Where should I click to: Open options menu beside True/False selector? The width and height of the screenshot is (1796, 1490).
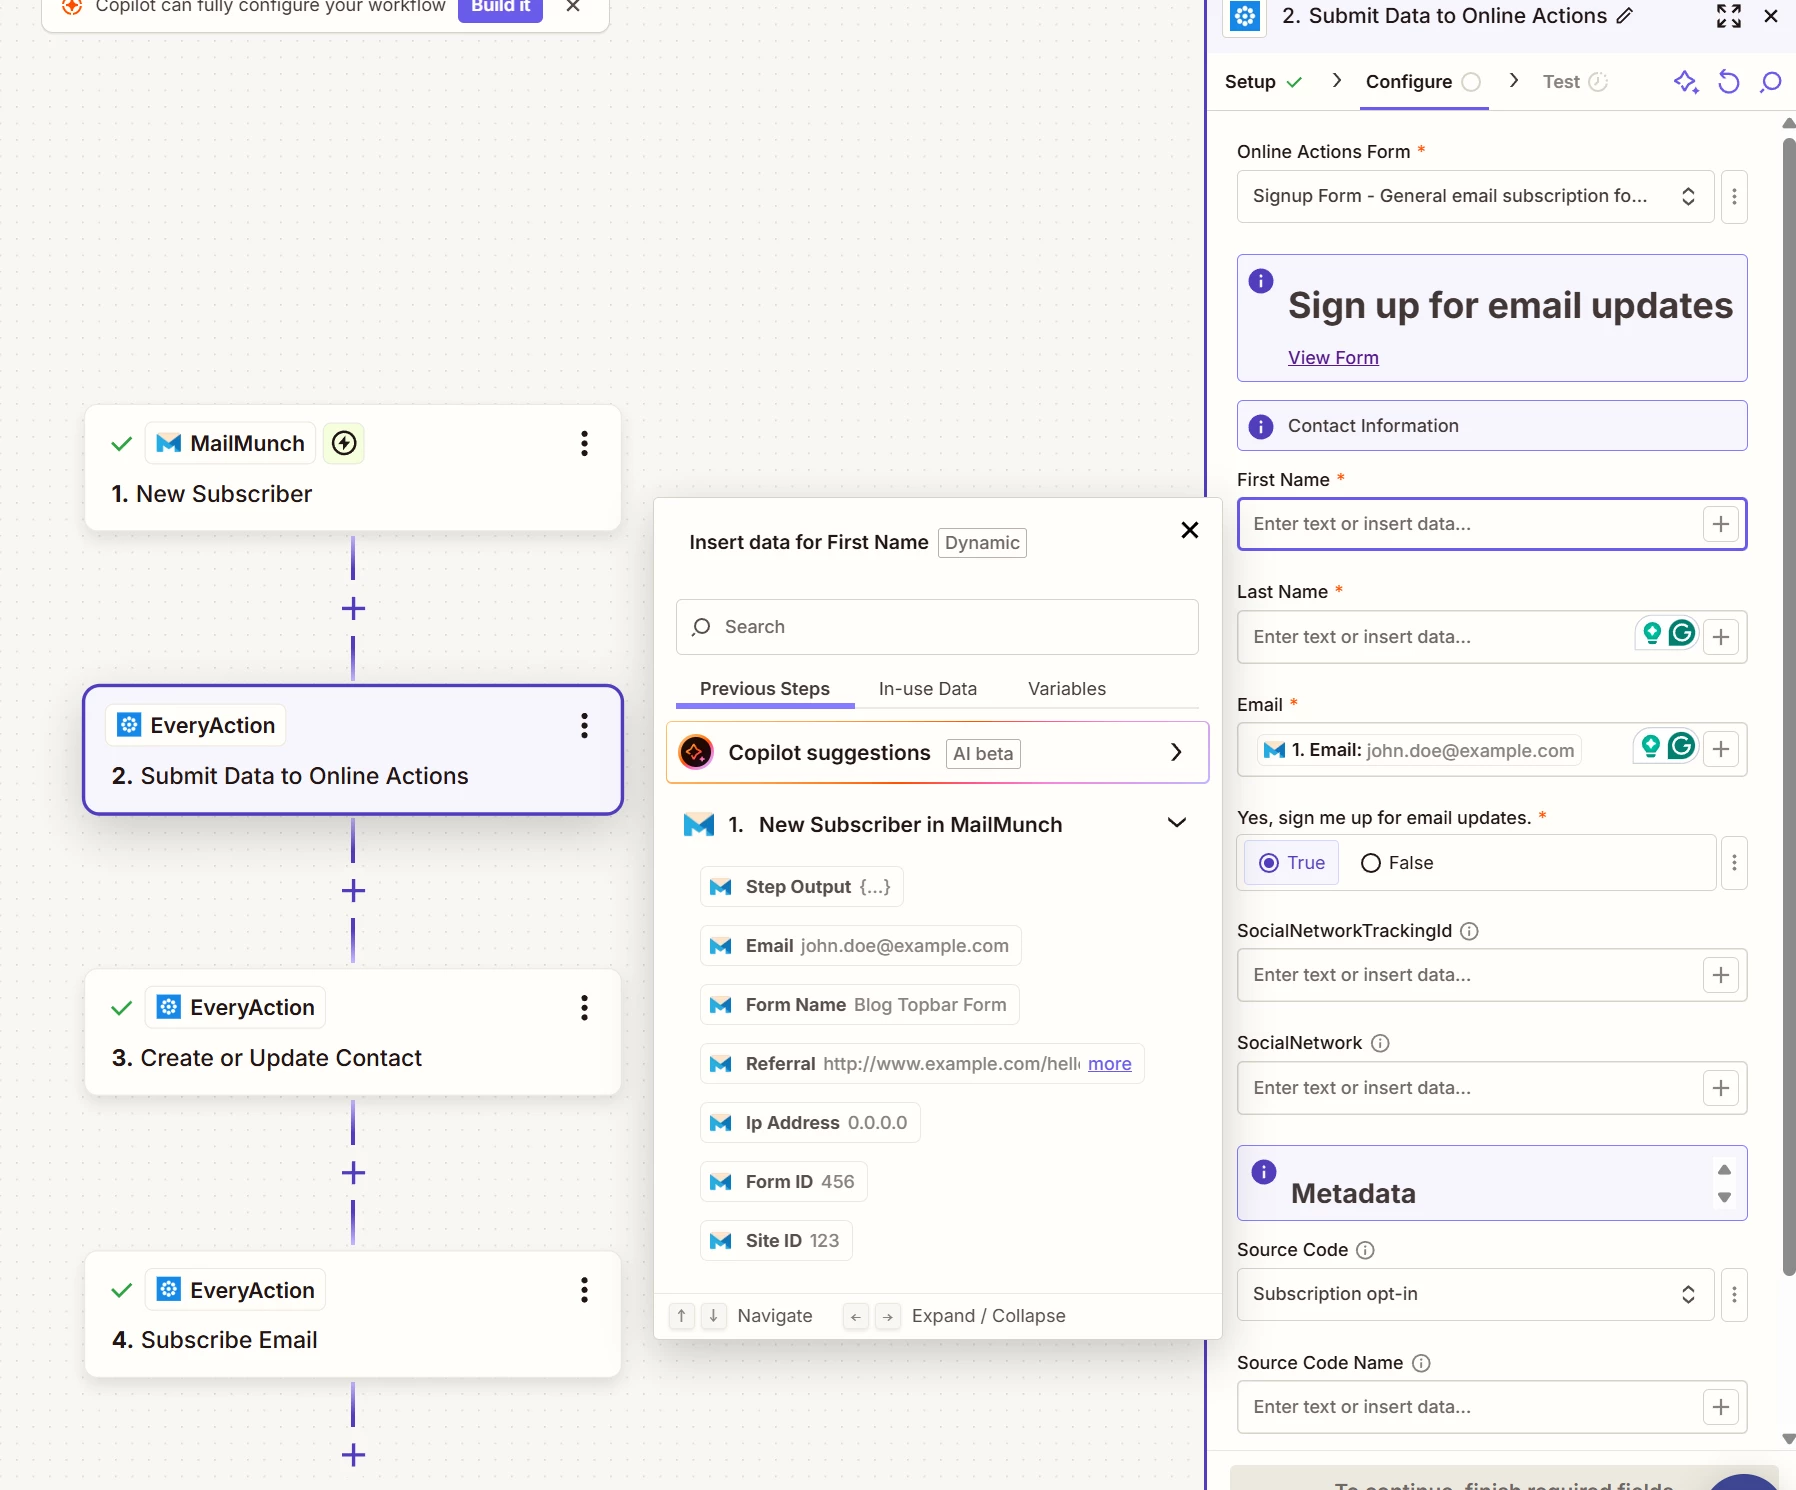click(1734, 863)
